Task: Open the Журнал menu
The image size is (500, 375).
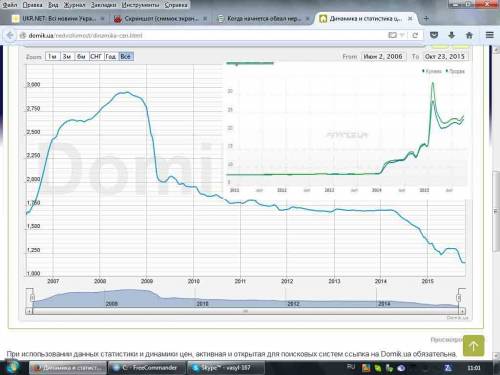Action: coord(74,5)
